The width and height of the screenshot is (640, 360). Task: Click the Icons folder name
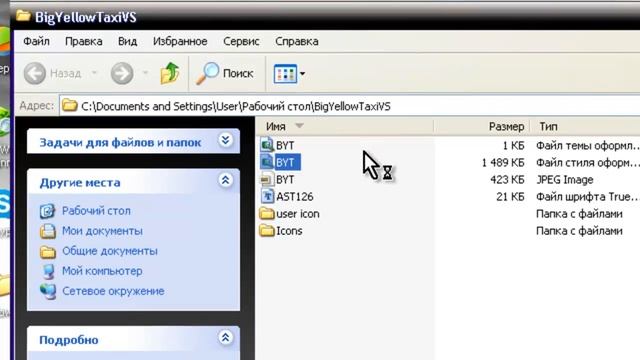pos(289,231)
